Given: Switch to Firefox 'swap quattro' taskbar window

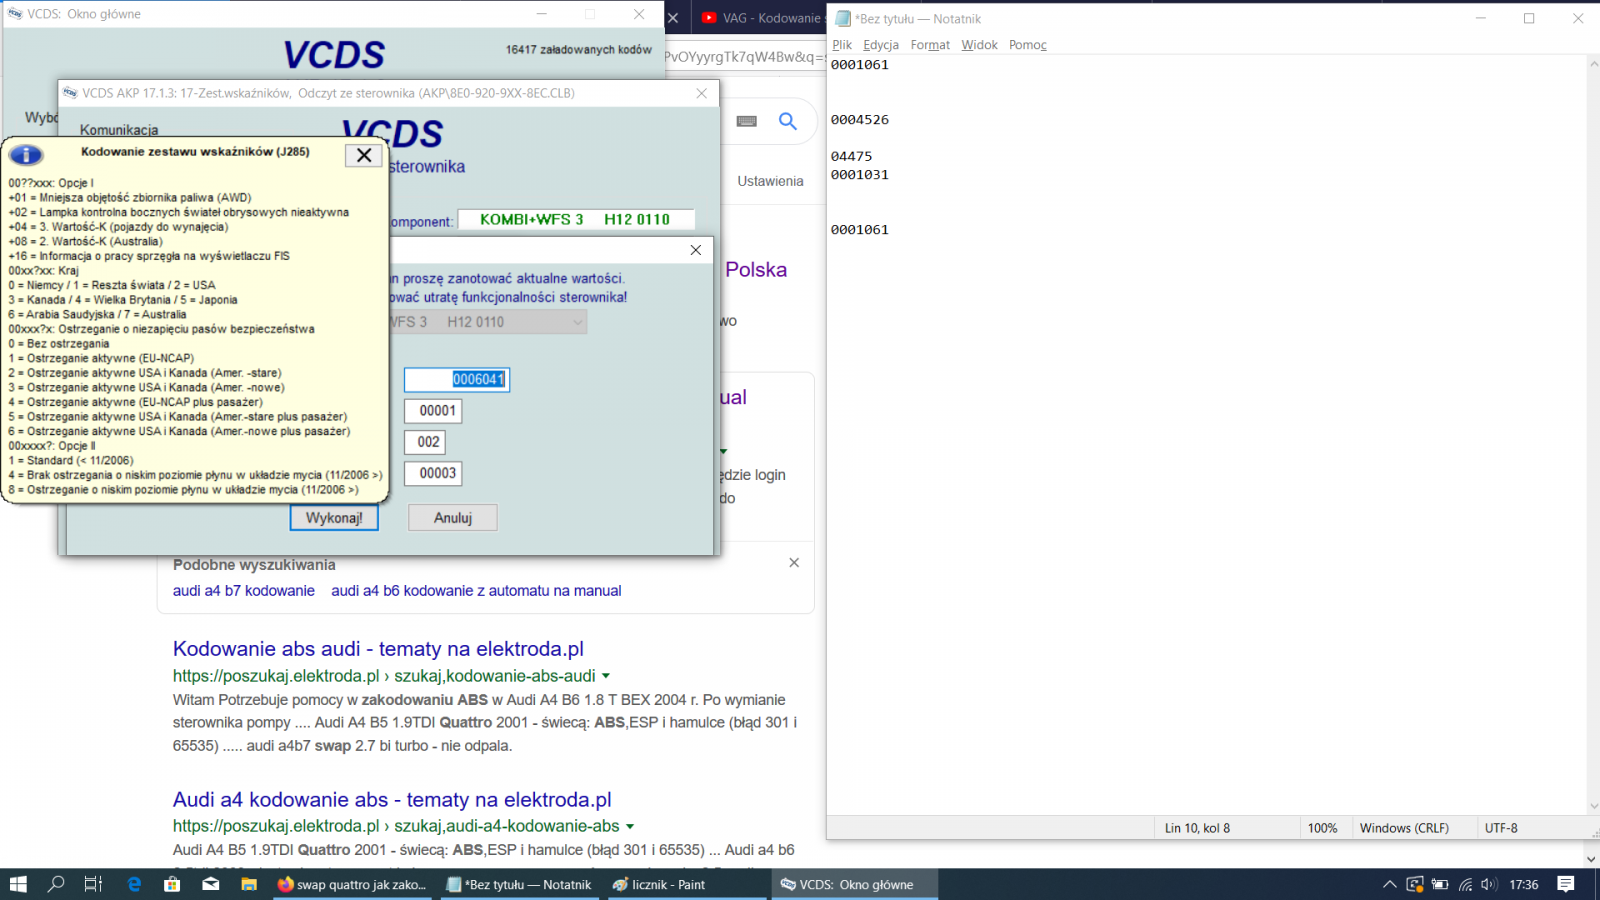Looking at the screenshot, I should (x=353, y=884).
